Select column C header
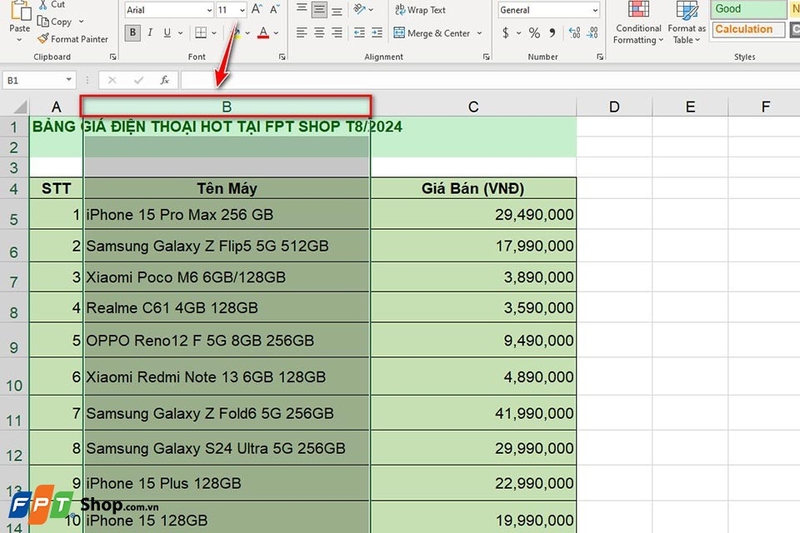This screenshot has width=800, height=533. [473, 107]
